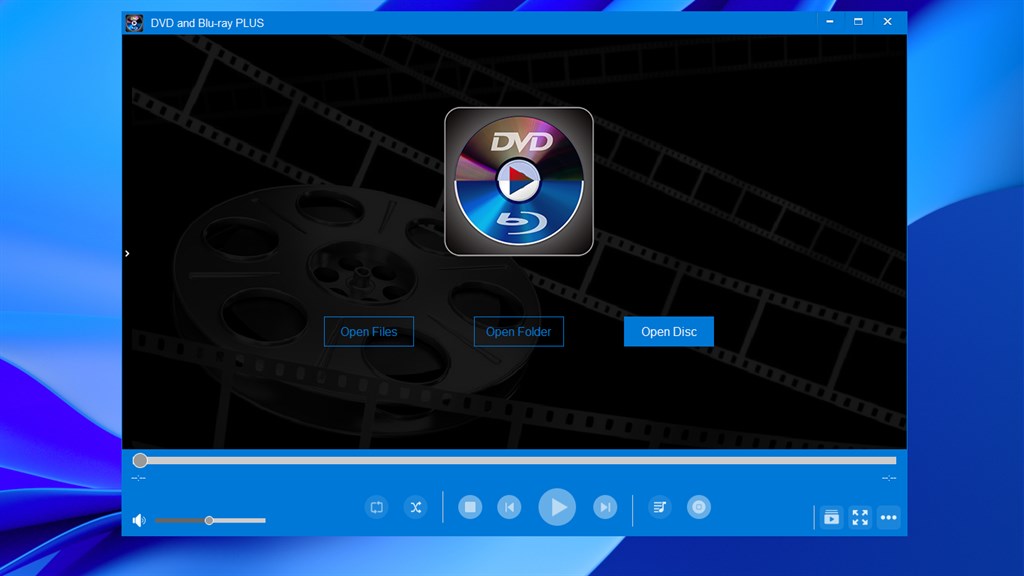The image size is (1024, 576).
Task: Mute audio using the speaker icon
Action: click(x=139, y=520)
